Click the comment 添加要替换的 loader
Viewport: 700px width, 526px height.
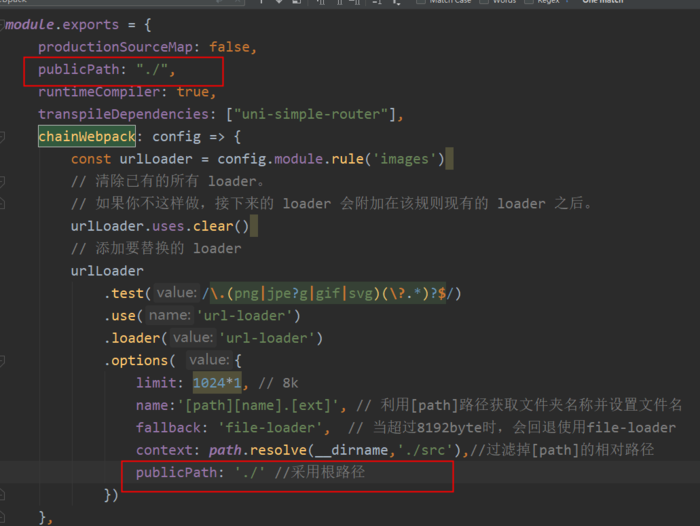coord(156,248)
